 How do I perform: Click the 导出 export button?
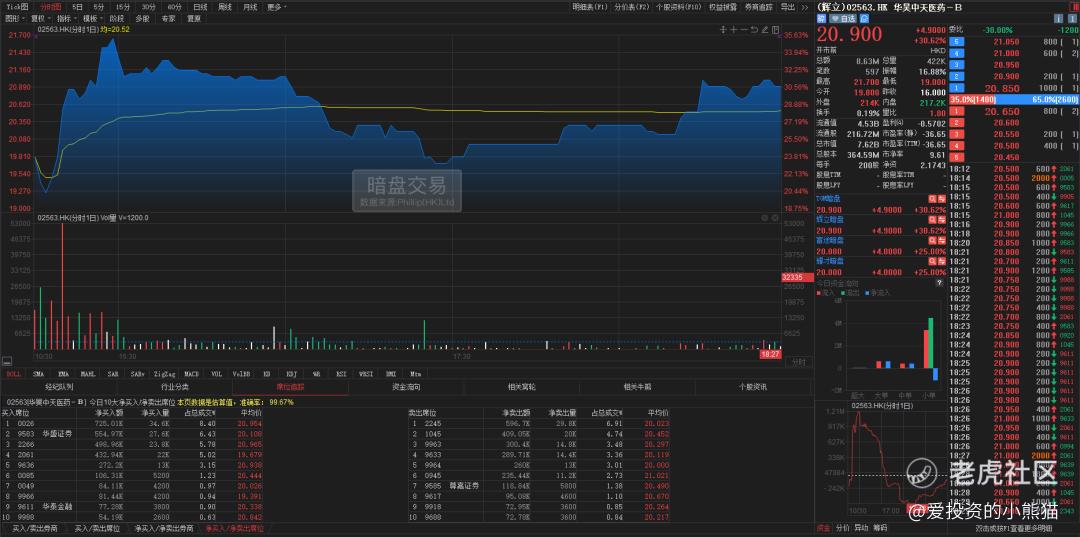(787, 7)
